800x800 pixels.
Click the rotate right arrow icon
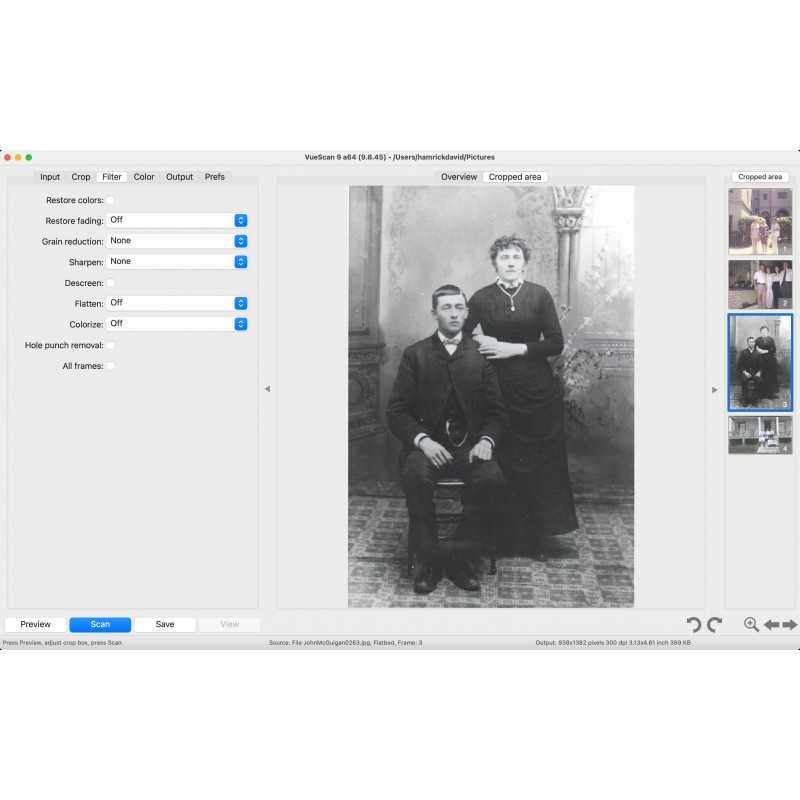714,625
